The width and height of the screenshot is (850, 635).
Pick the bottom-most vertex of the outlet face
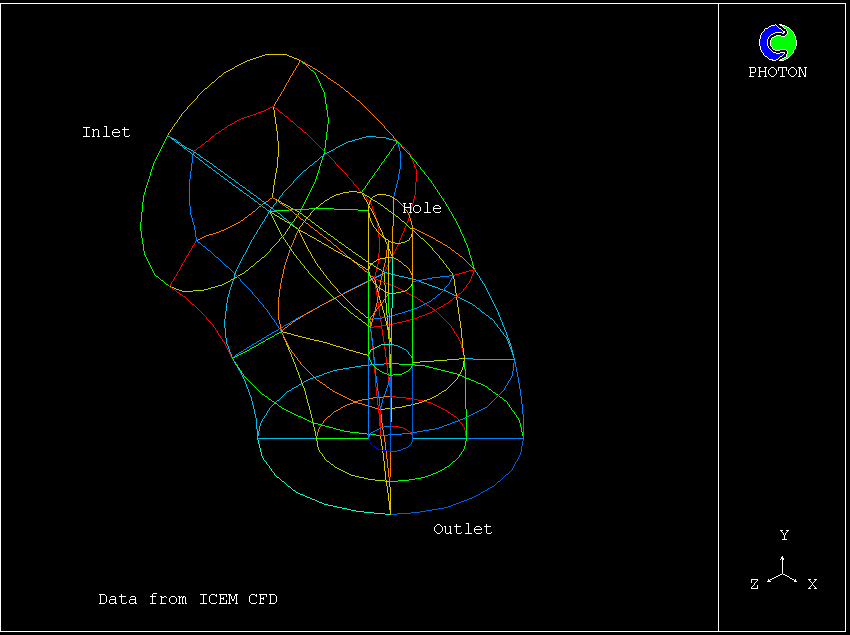389,514
